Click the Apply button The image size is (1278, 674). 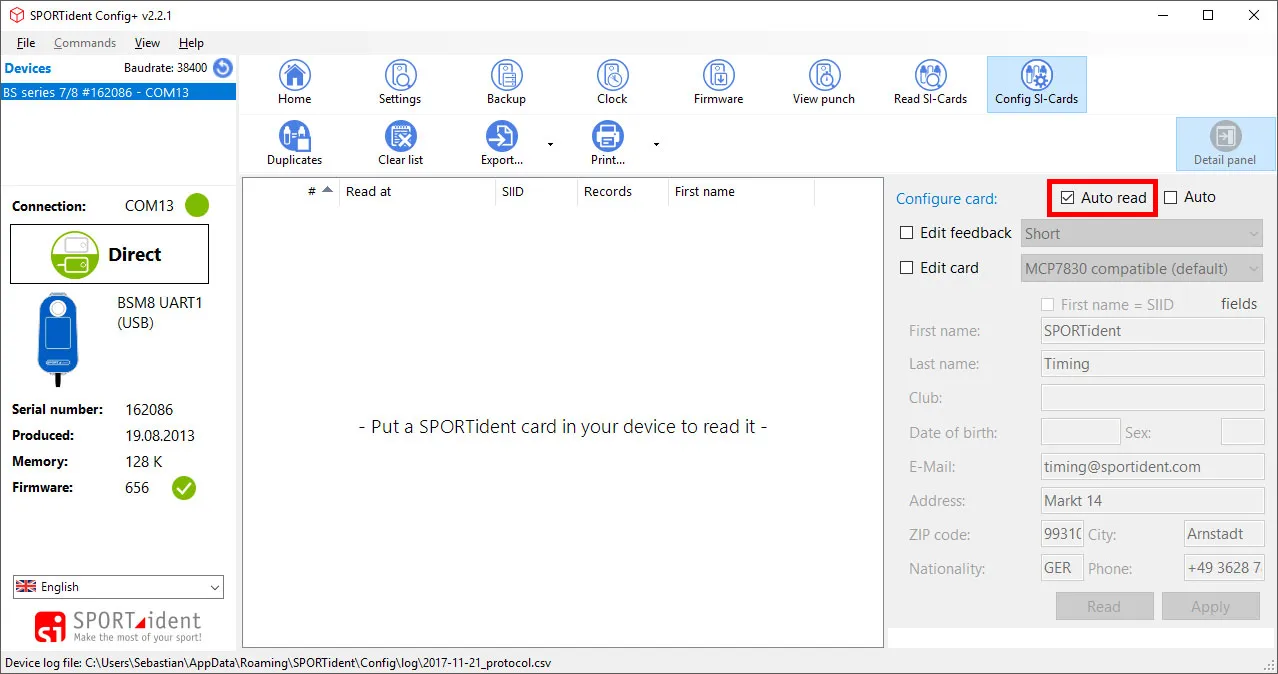(x=1210, y=606)
